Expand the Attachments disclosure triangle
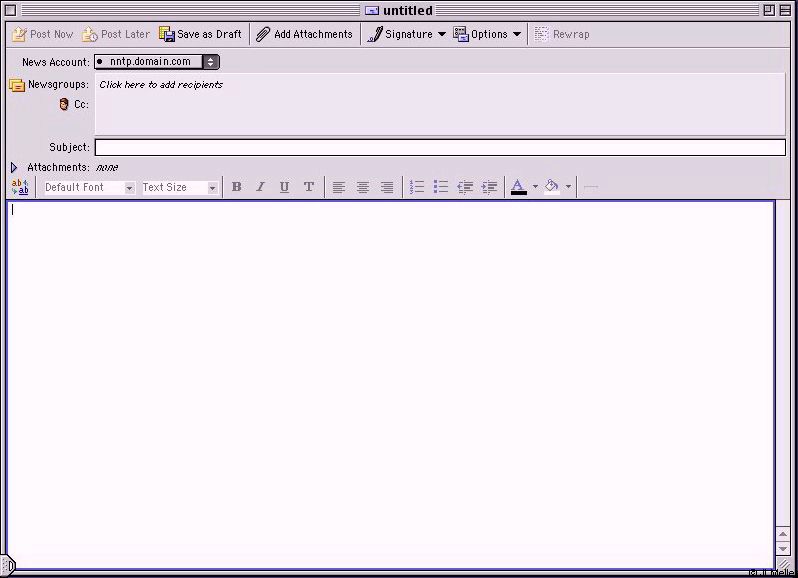The image size is (798, 578). pyautogui.click(x=14, y=168)
